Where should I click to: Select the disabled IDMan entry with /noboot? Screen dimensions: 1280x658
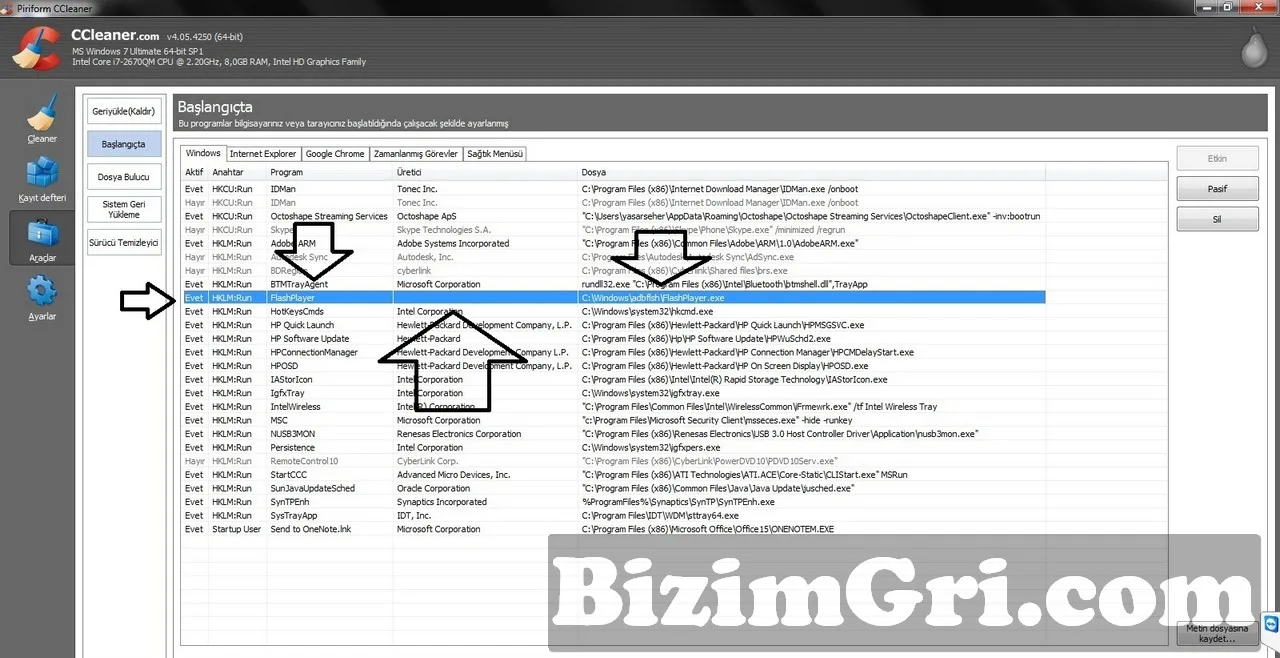click(x=613, y=203)
